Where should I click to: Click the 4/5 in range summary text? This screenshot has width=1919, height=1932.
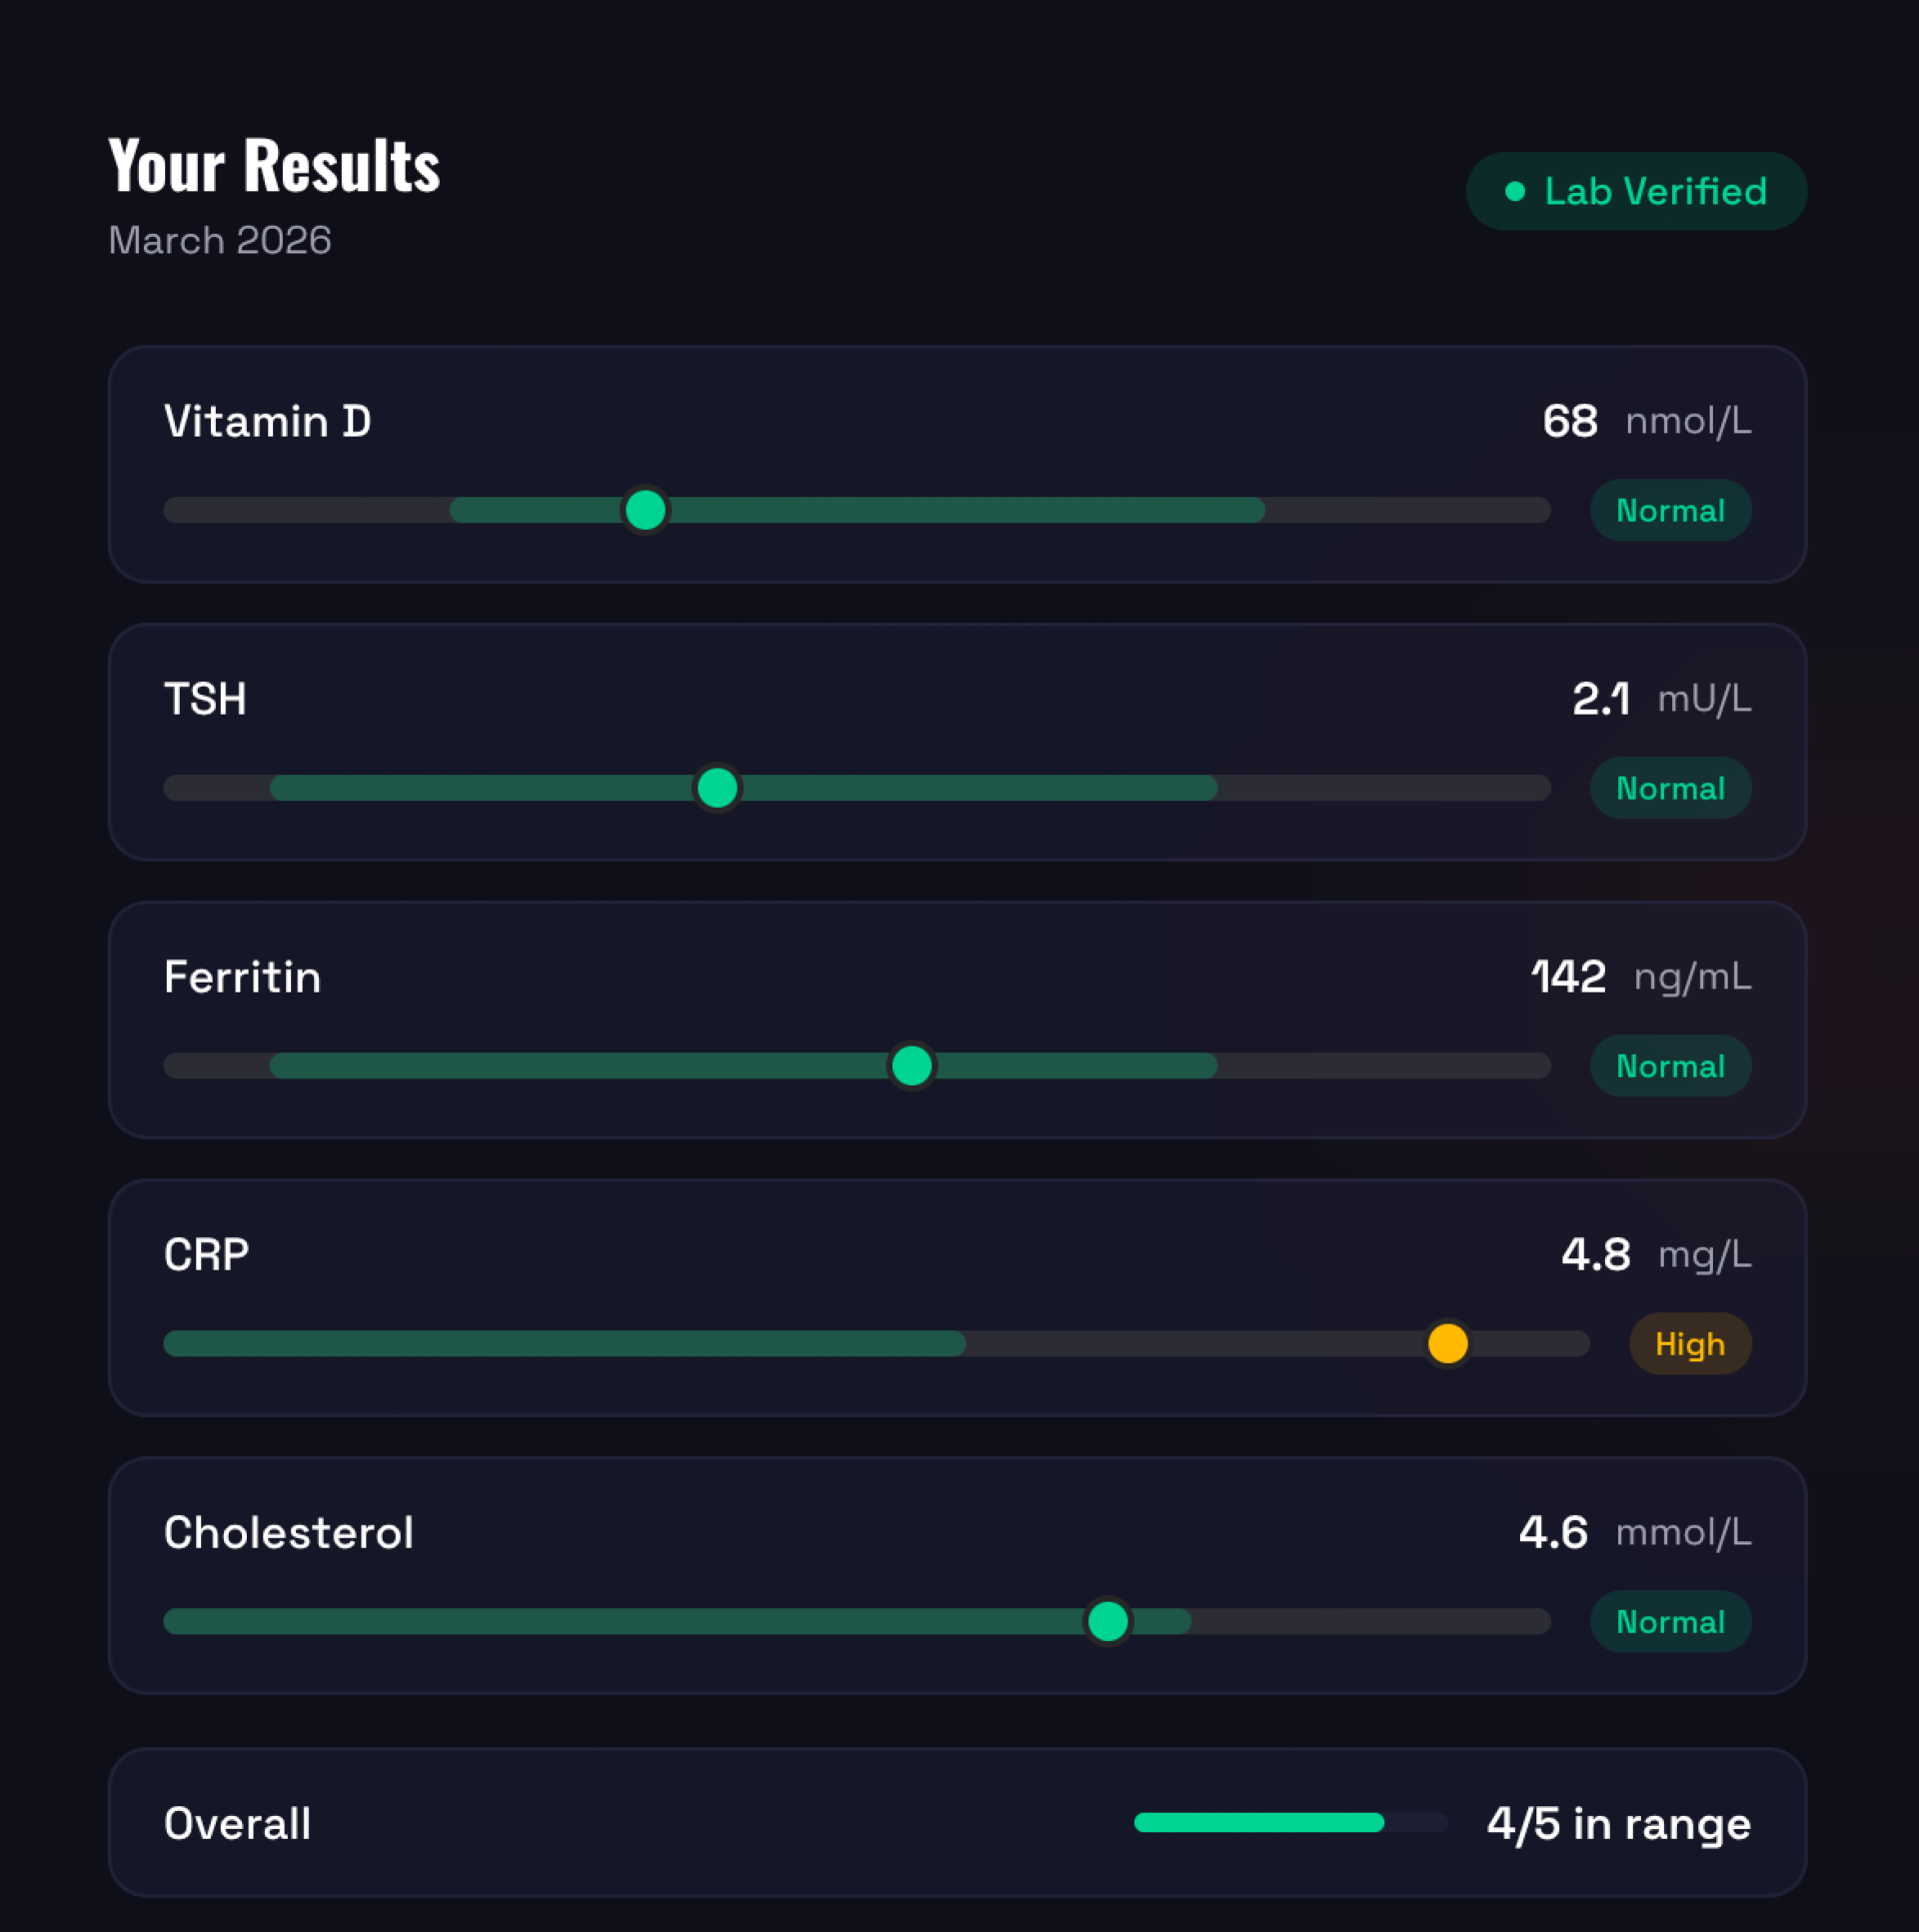[x=1618, y=1823]
